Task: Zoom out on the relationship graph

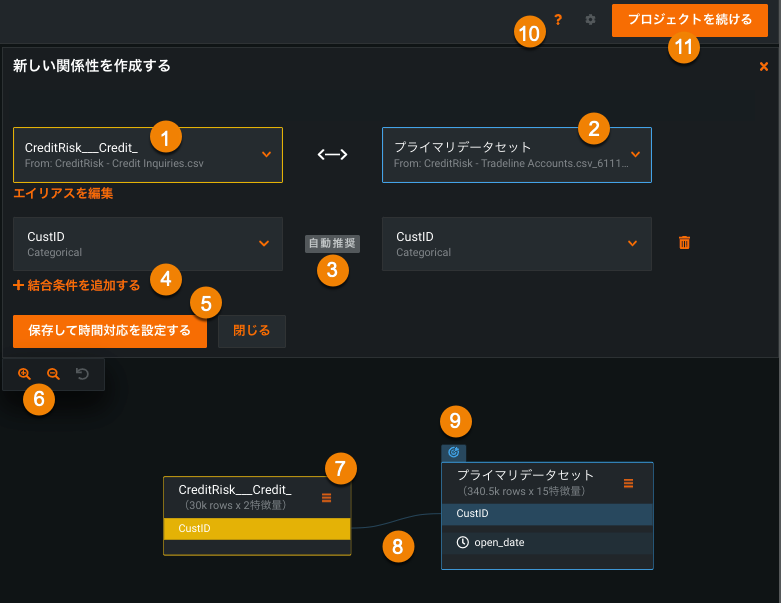Action: (x=53, y=374)
